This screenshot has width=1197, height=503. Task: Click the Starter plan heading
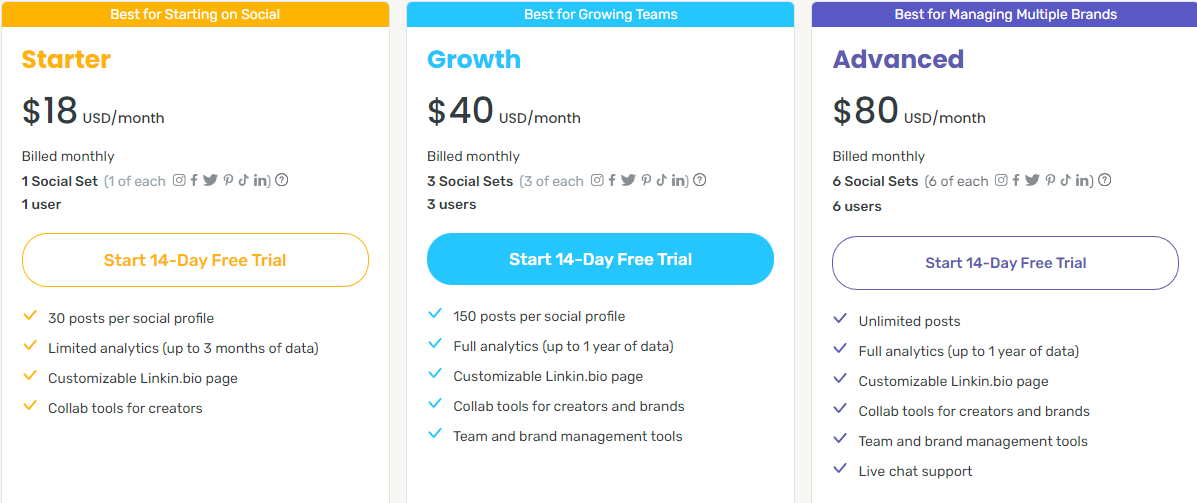(66, 59)
